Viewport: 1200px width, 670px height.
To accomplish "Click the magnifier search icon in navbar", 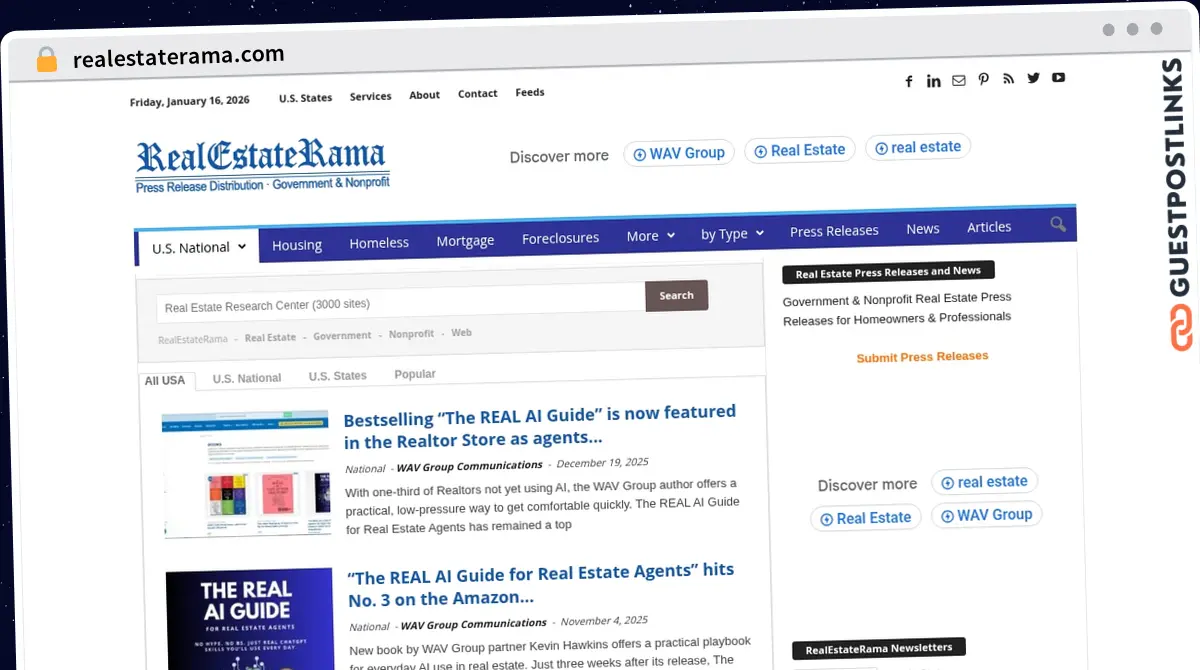I will [x=1058, y=224].
